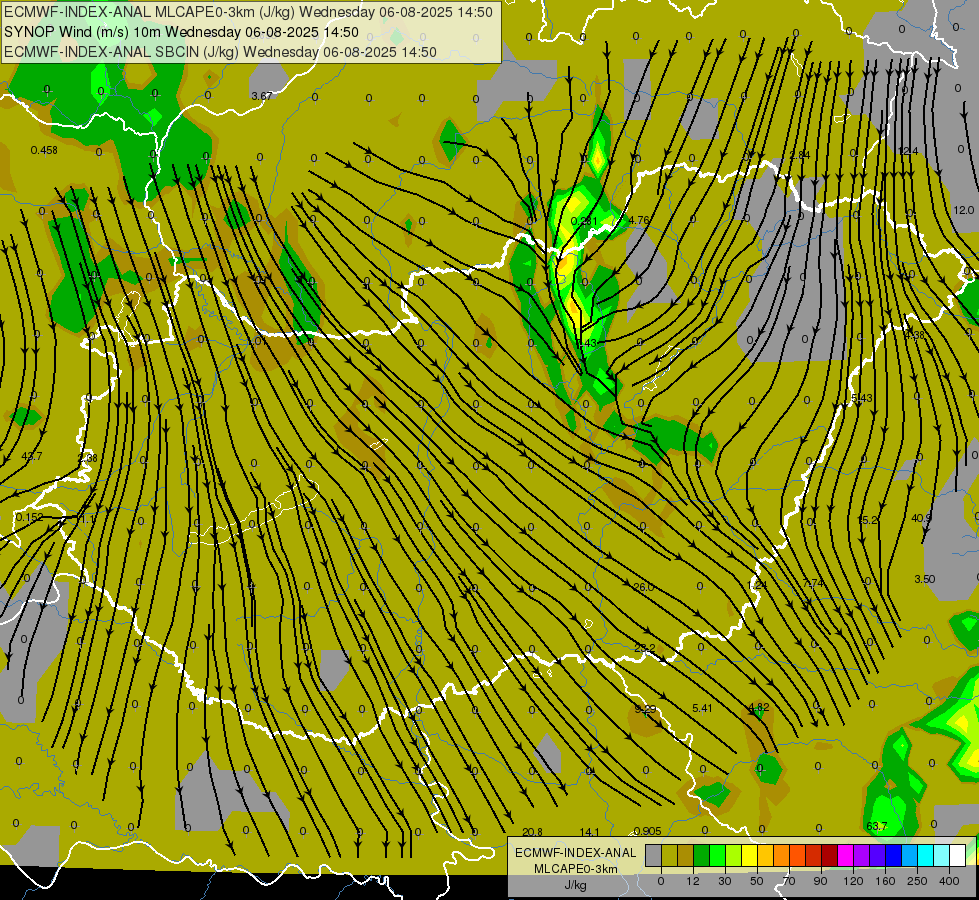Screen dimensions: 979x900
Task: Select legend tick label 30
Action: click(725, 881)
